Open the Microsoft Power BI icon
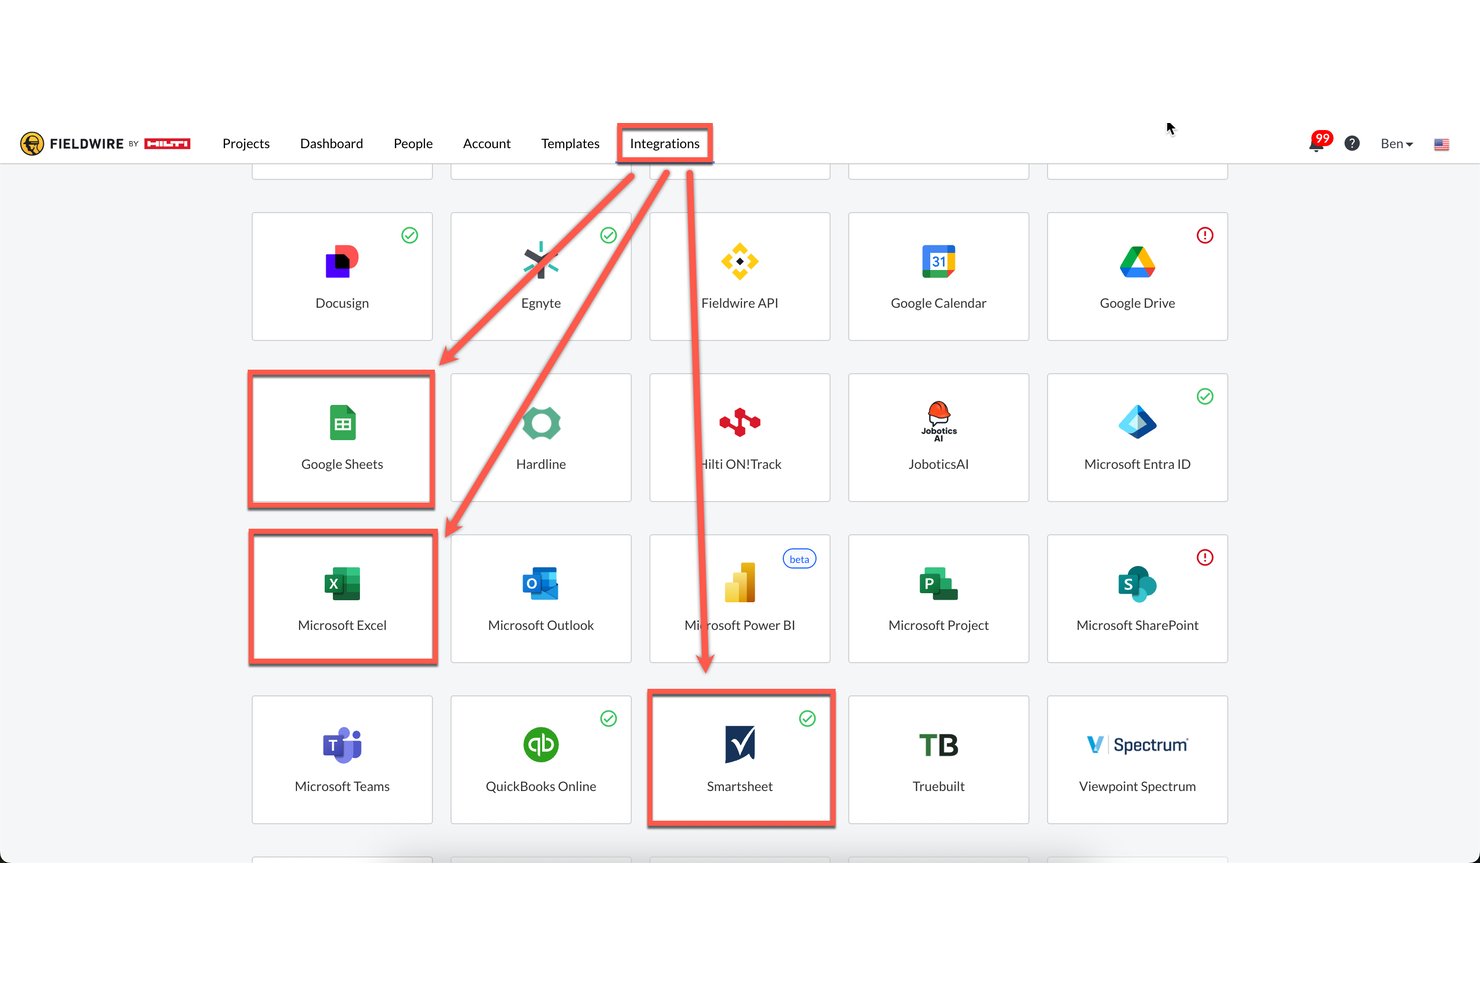The height and width of the screenshot is (987, 1480). point(740,583)
